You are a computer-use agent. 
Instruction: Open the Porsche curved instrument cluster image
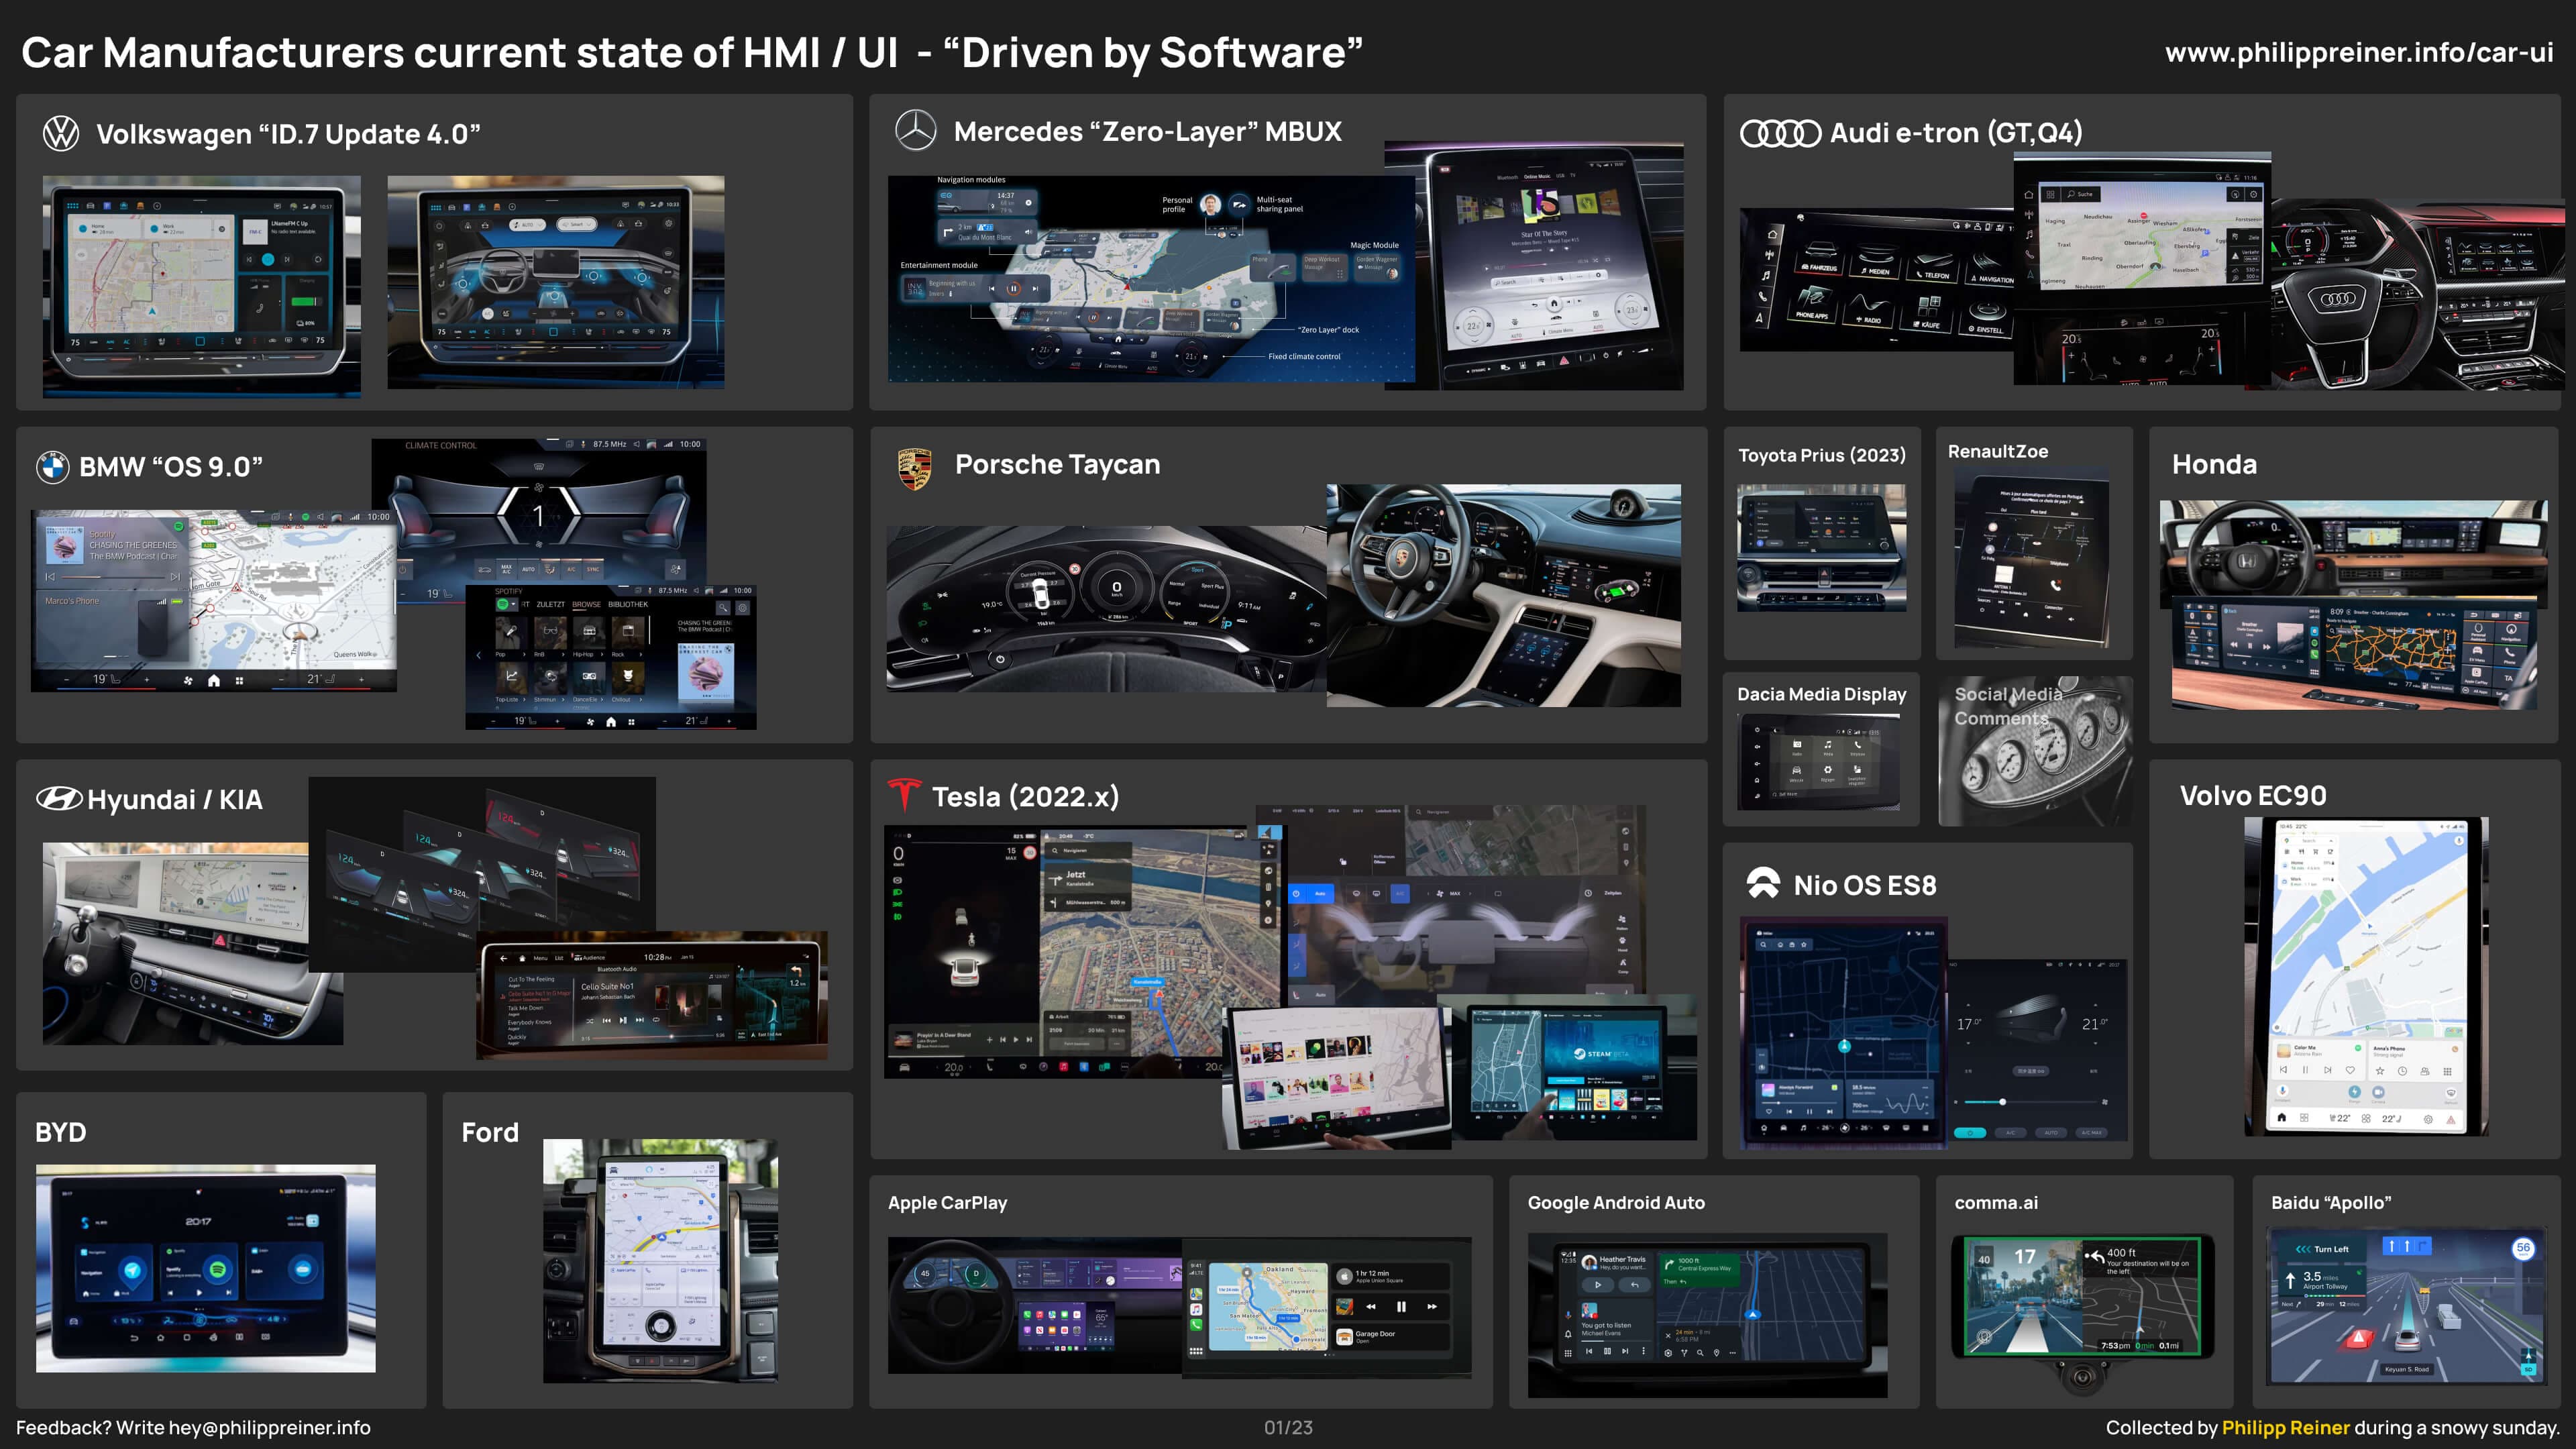(x=1107, y=608)
